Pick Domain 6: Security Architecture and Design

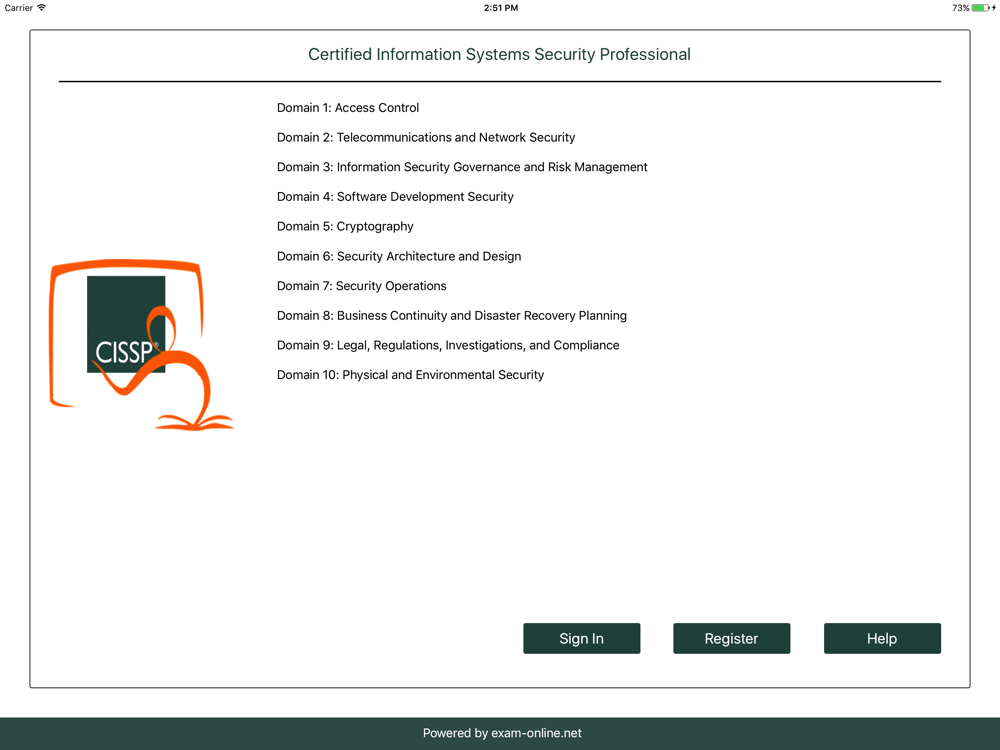[399, 256]
